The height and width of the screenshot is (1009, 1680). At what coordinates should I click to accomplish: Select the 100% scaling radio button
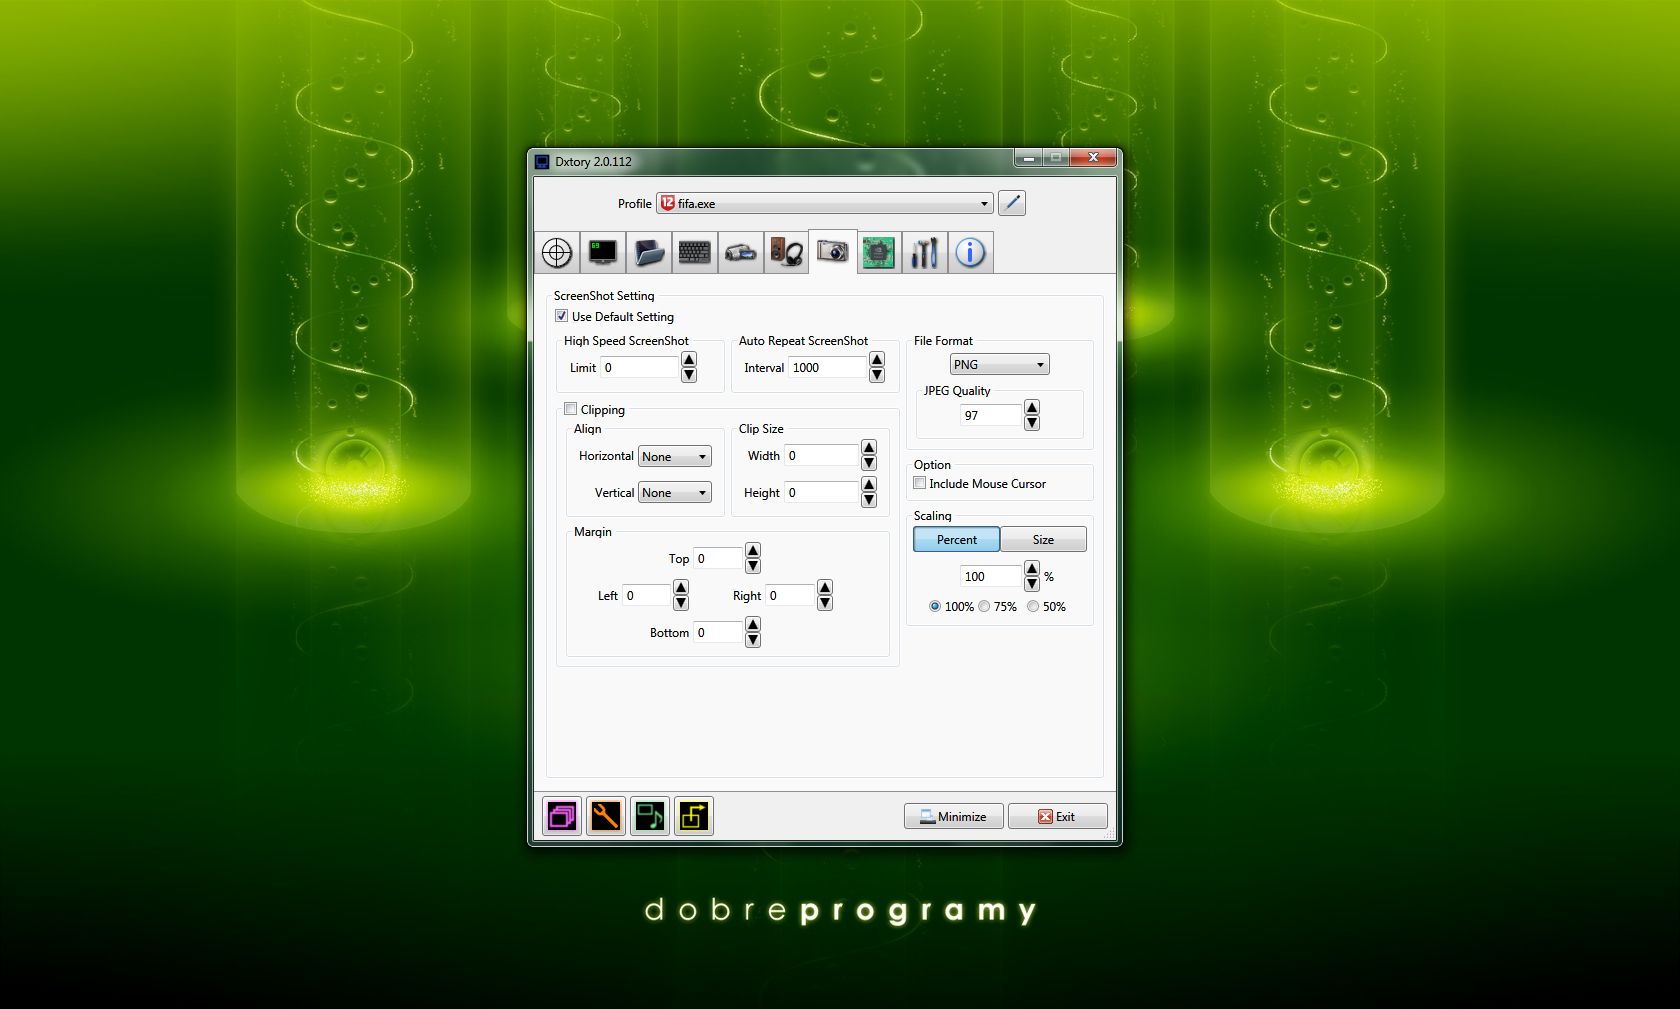pyautogui.click(x=935, y=606)
